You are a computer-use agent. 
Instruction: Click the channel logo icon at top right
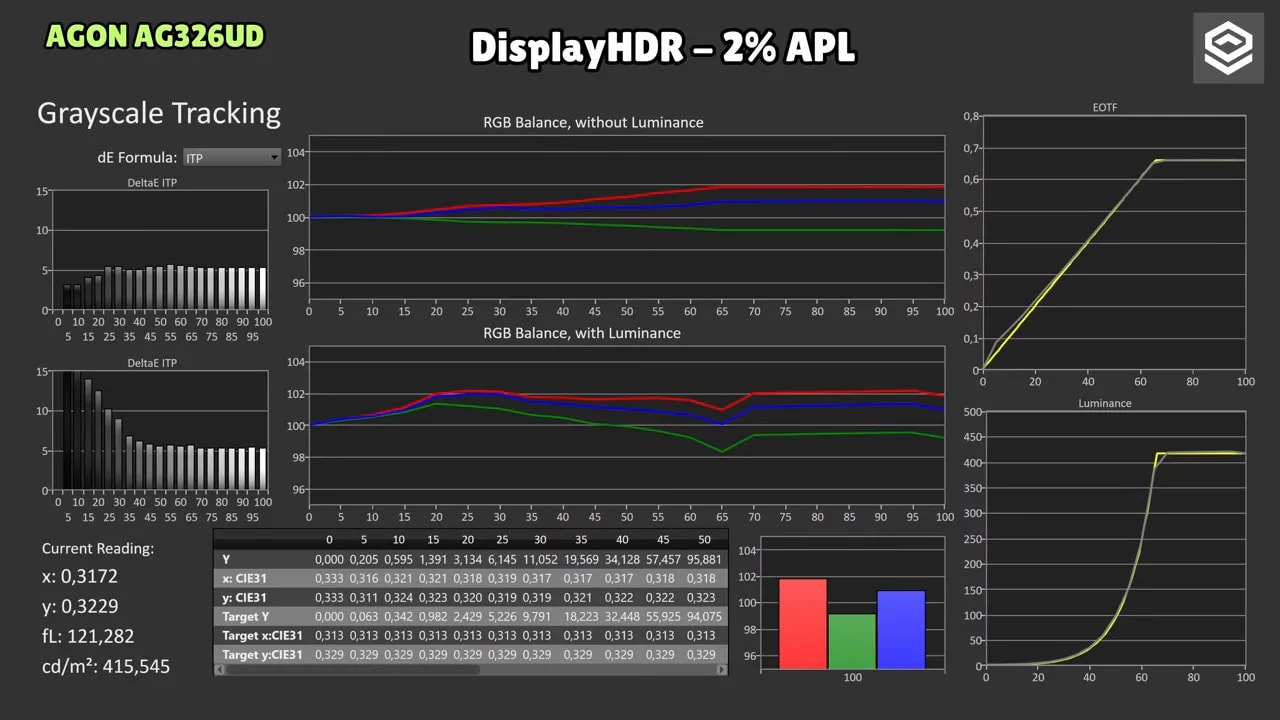point(1228,48)
